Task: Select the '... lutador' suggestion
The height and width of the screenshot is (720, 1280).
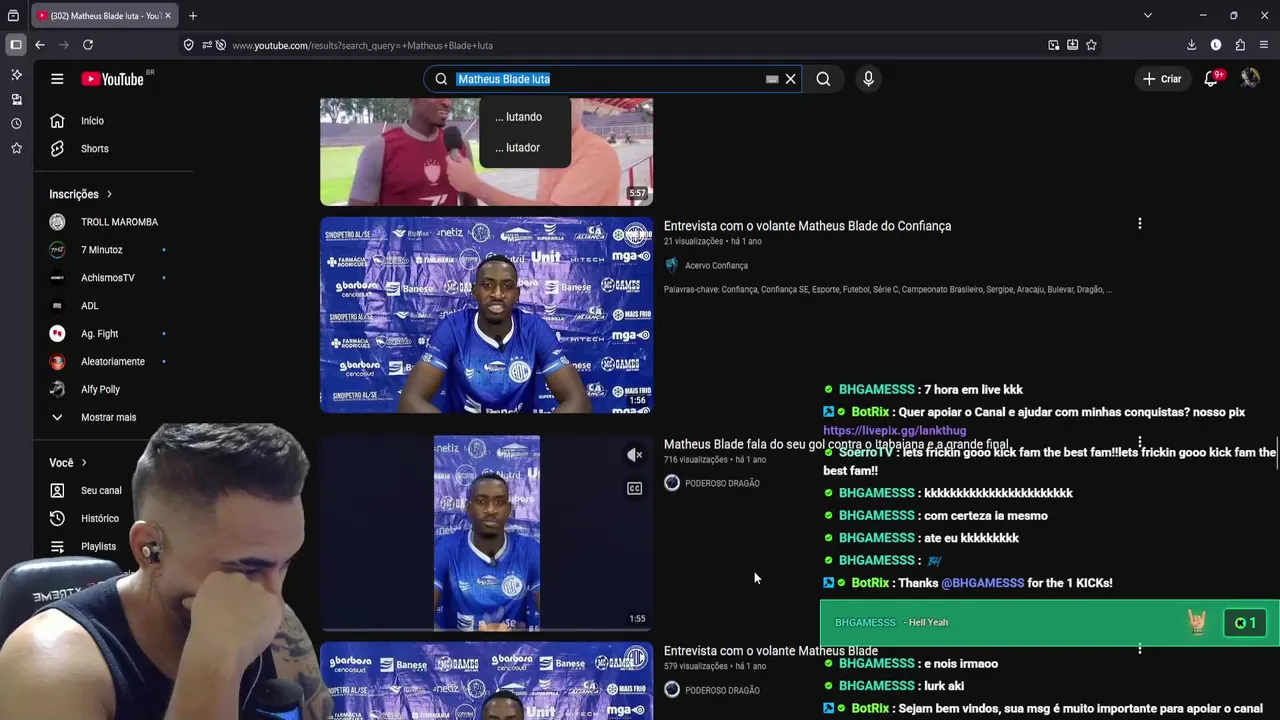Action: [525, 148]
